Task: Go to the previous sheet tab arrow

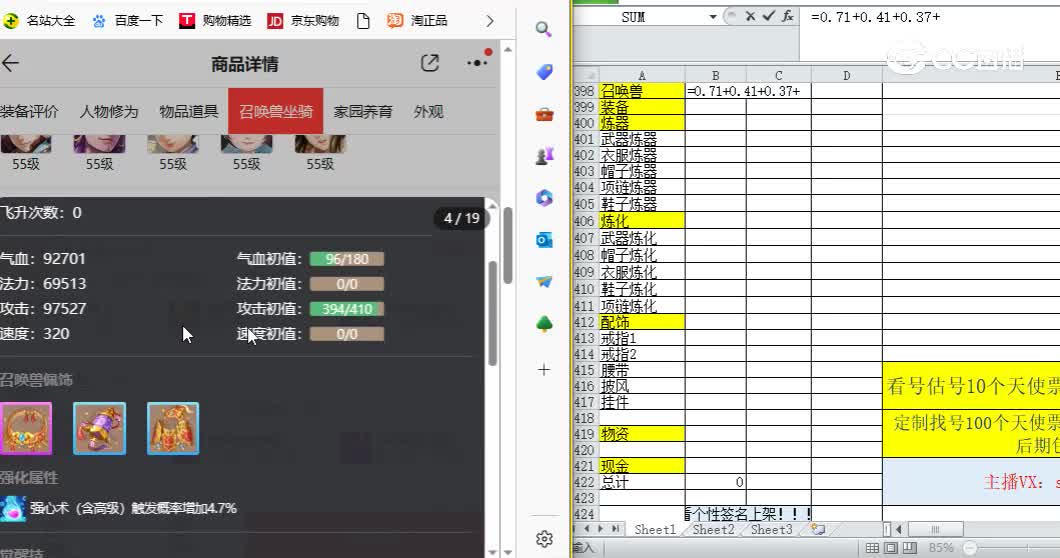Action: (x=587, y=529)
